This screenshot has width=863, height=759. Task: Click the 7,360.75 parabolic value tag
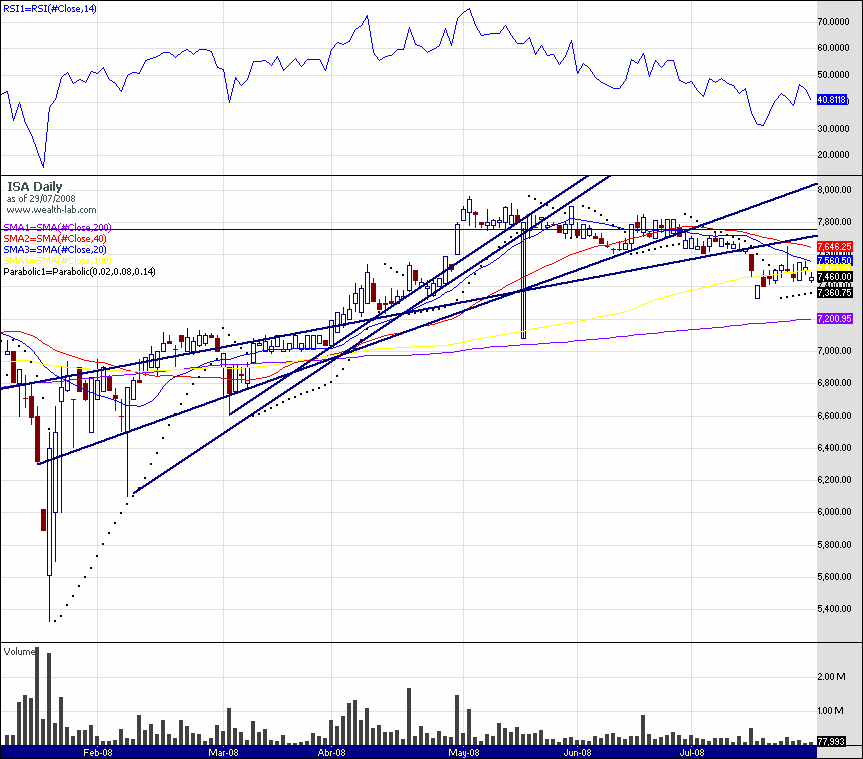[835, 293]
